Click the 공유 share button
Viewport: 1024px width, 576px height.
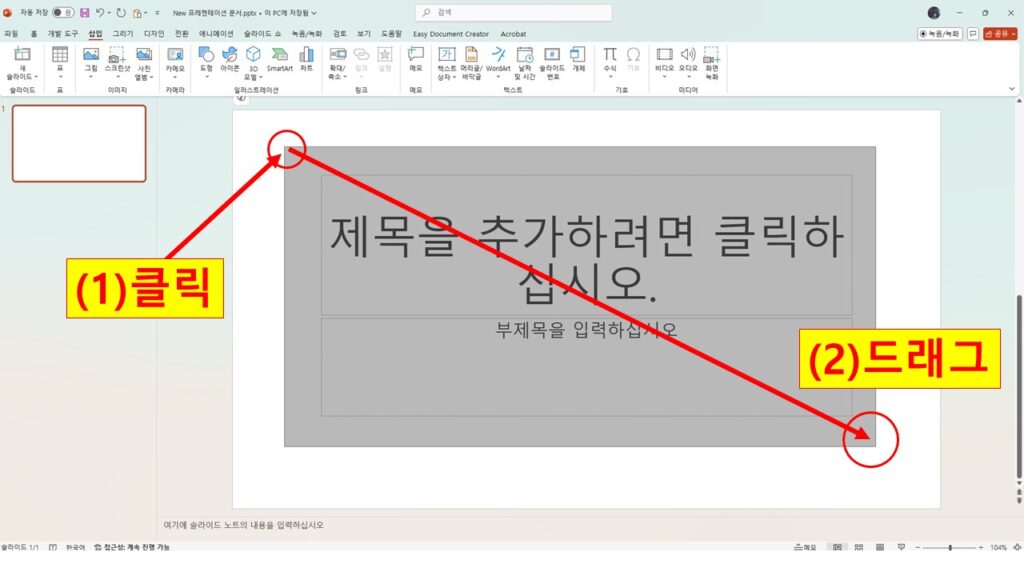1000,33
